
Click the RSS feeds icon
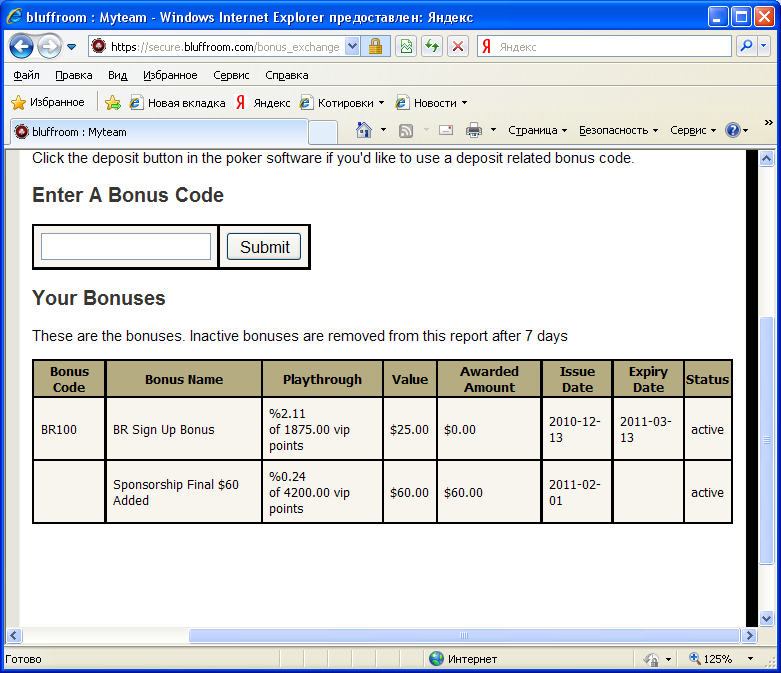tap(406, 131)
